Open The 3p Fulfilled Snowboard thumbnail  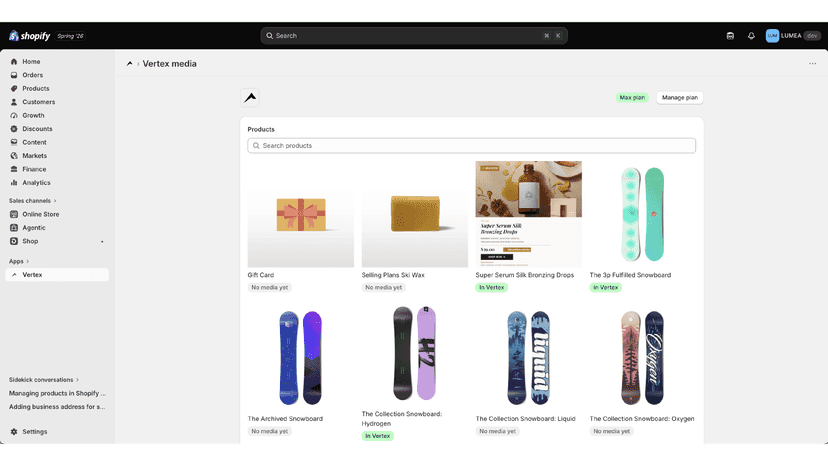click(643, 214)
